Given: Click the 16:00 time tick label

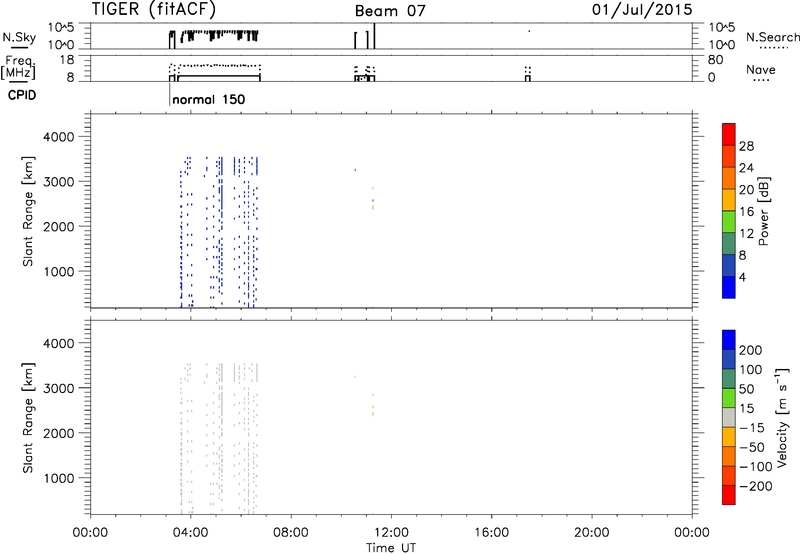Looking at the screenshot, I should pyautogui.click(x=491, y=533).
